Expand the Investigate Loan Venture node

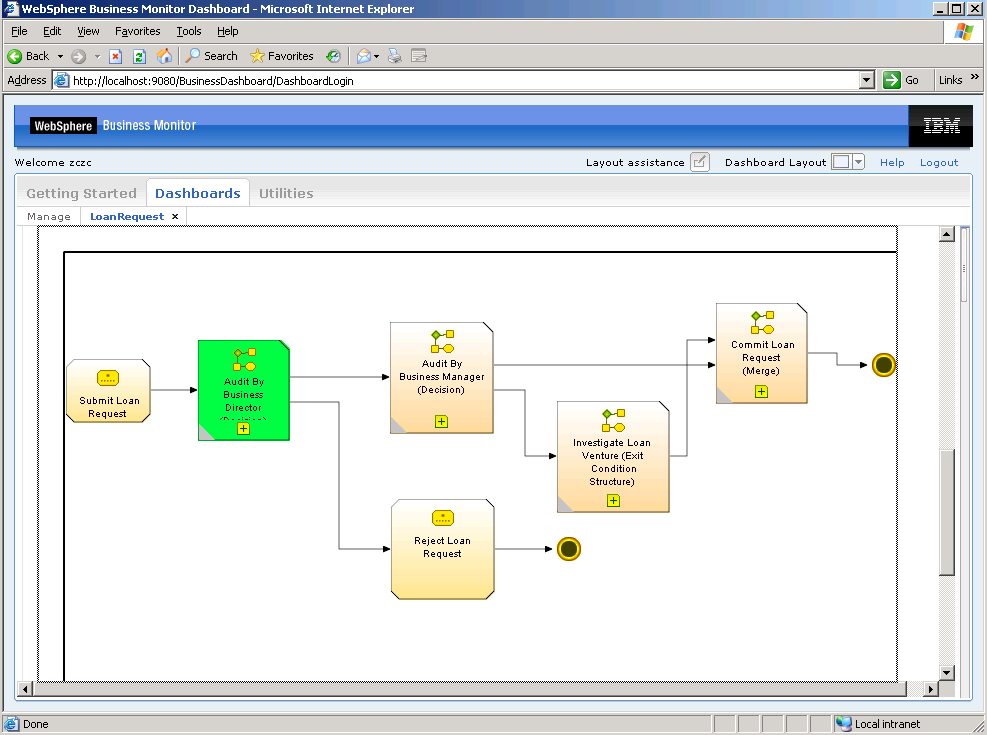[613, 500]
